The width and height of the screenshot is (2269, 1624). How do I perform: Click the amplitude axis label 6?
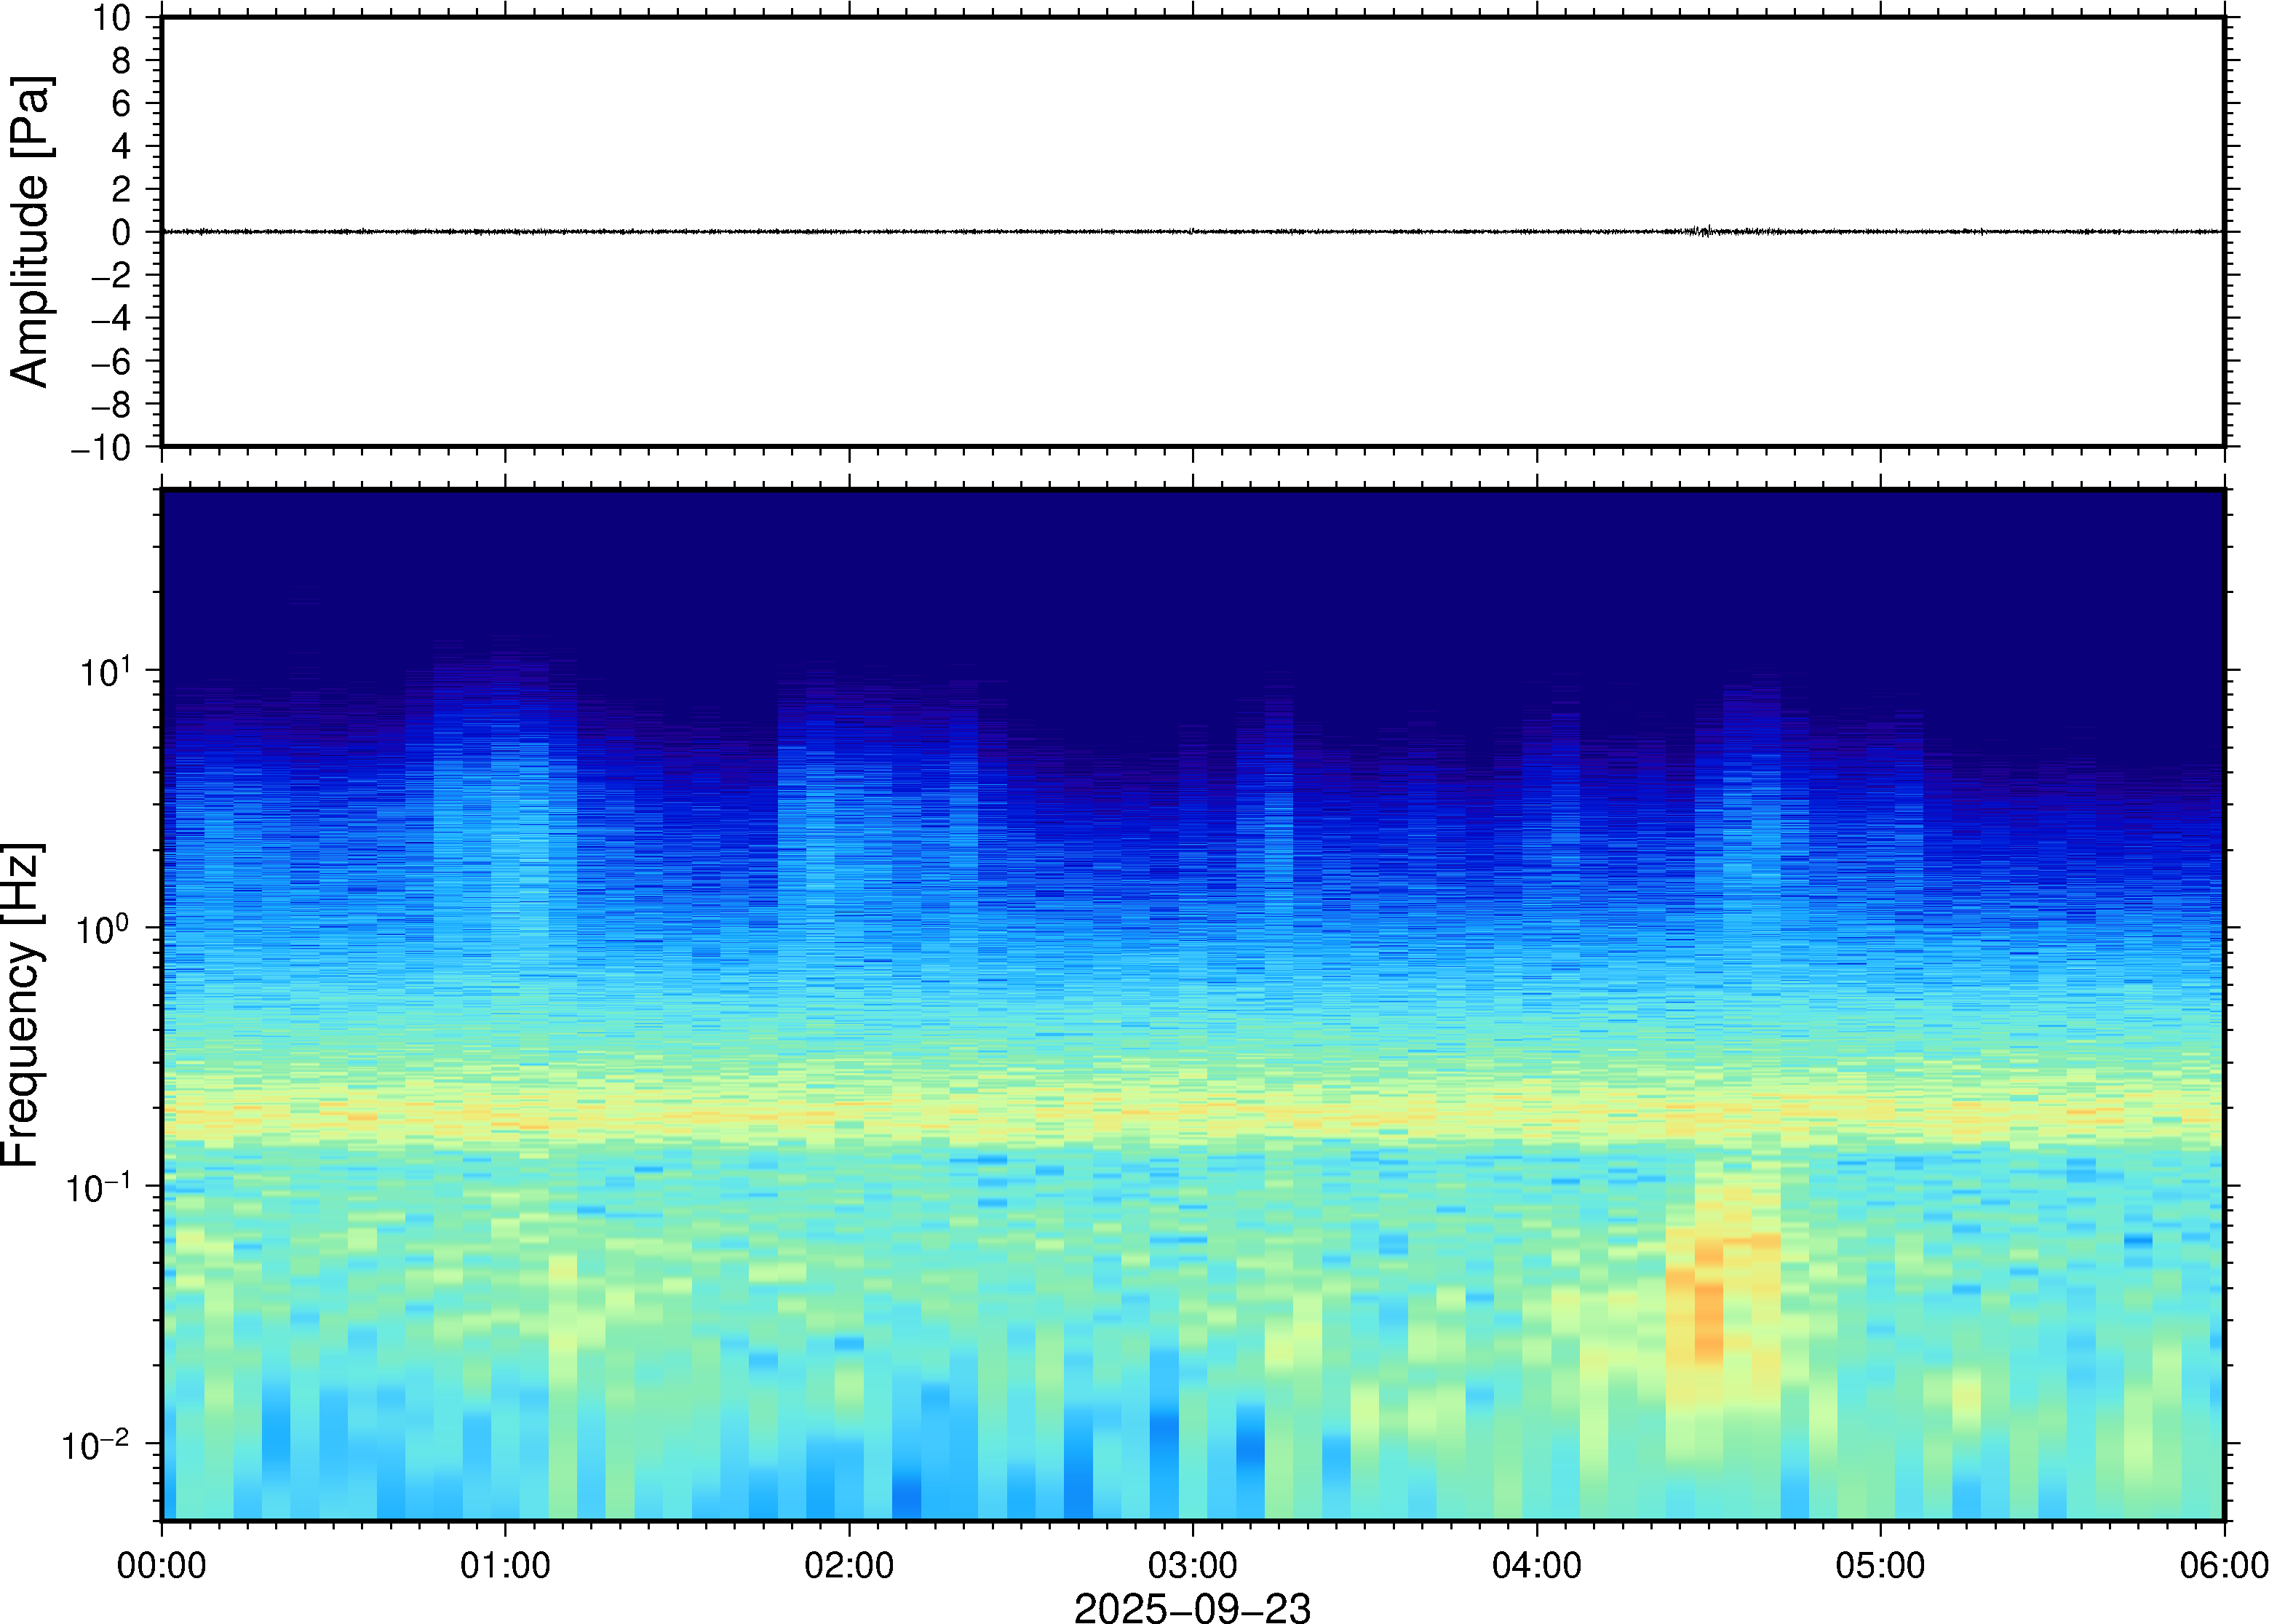[122, 103]
